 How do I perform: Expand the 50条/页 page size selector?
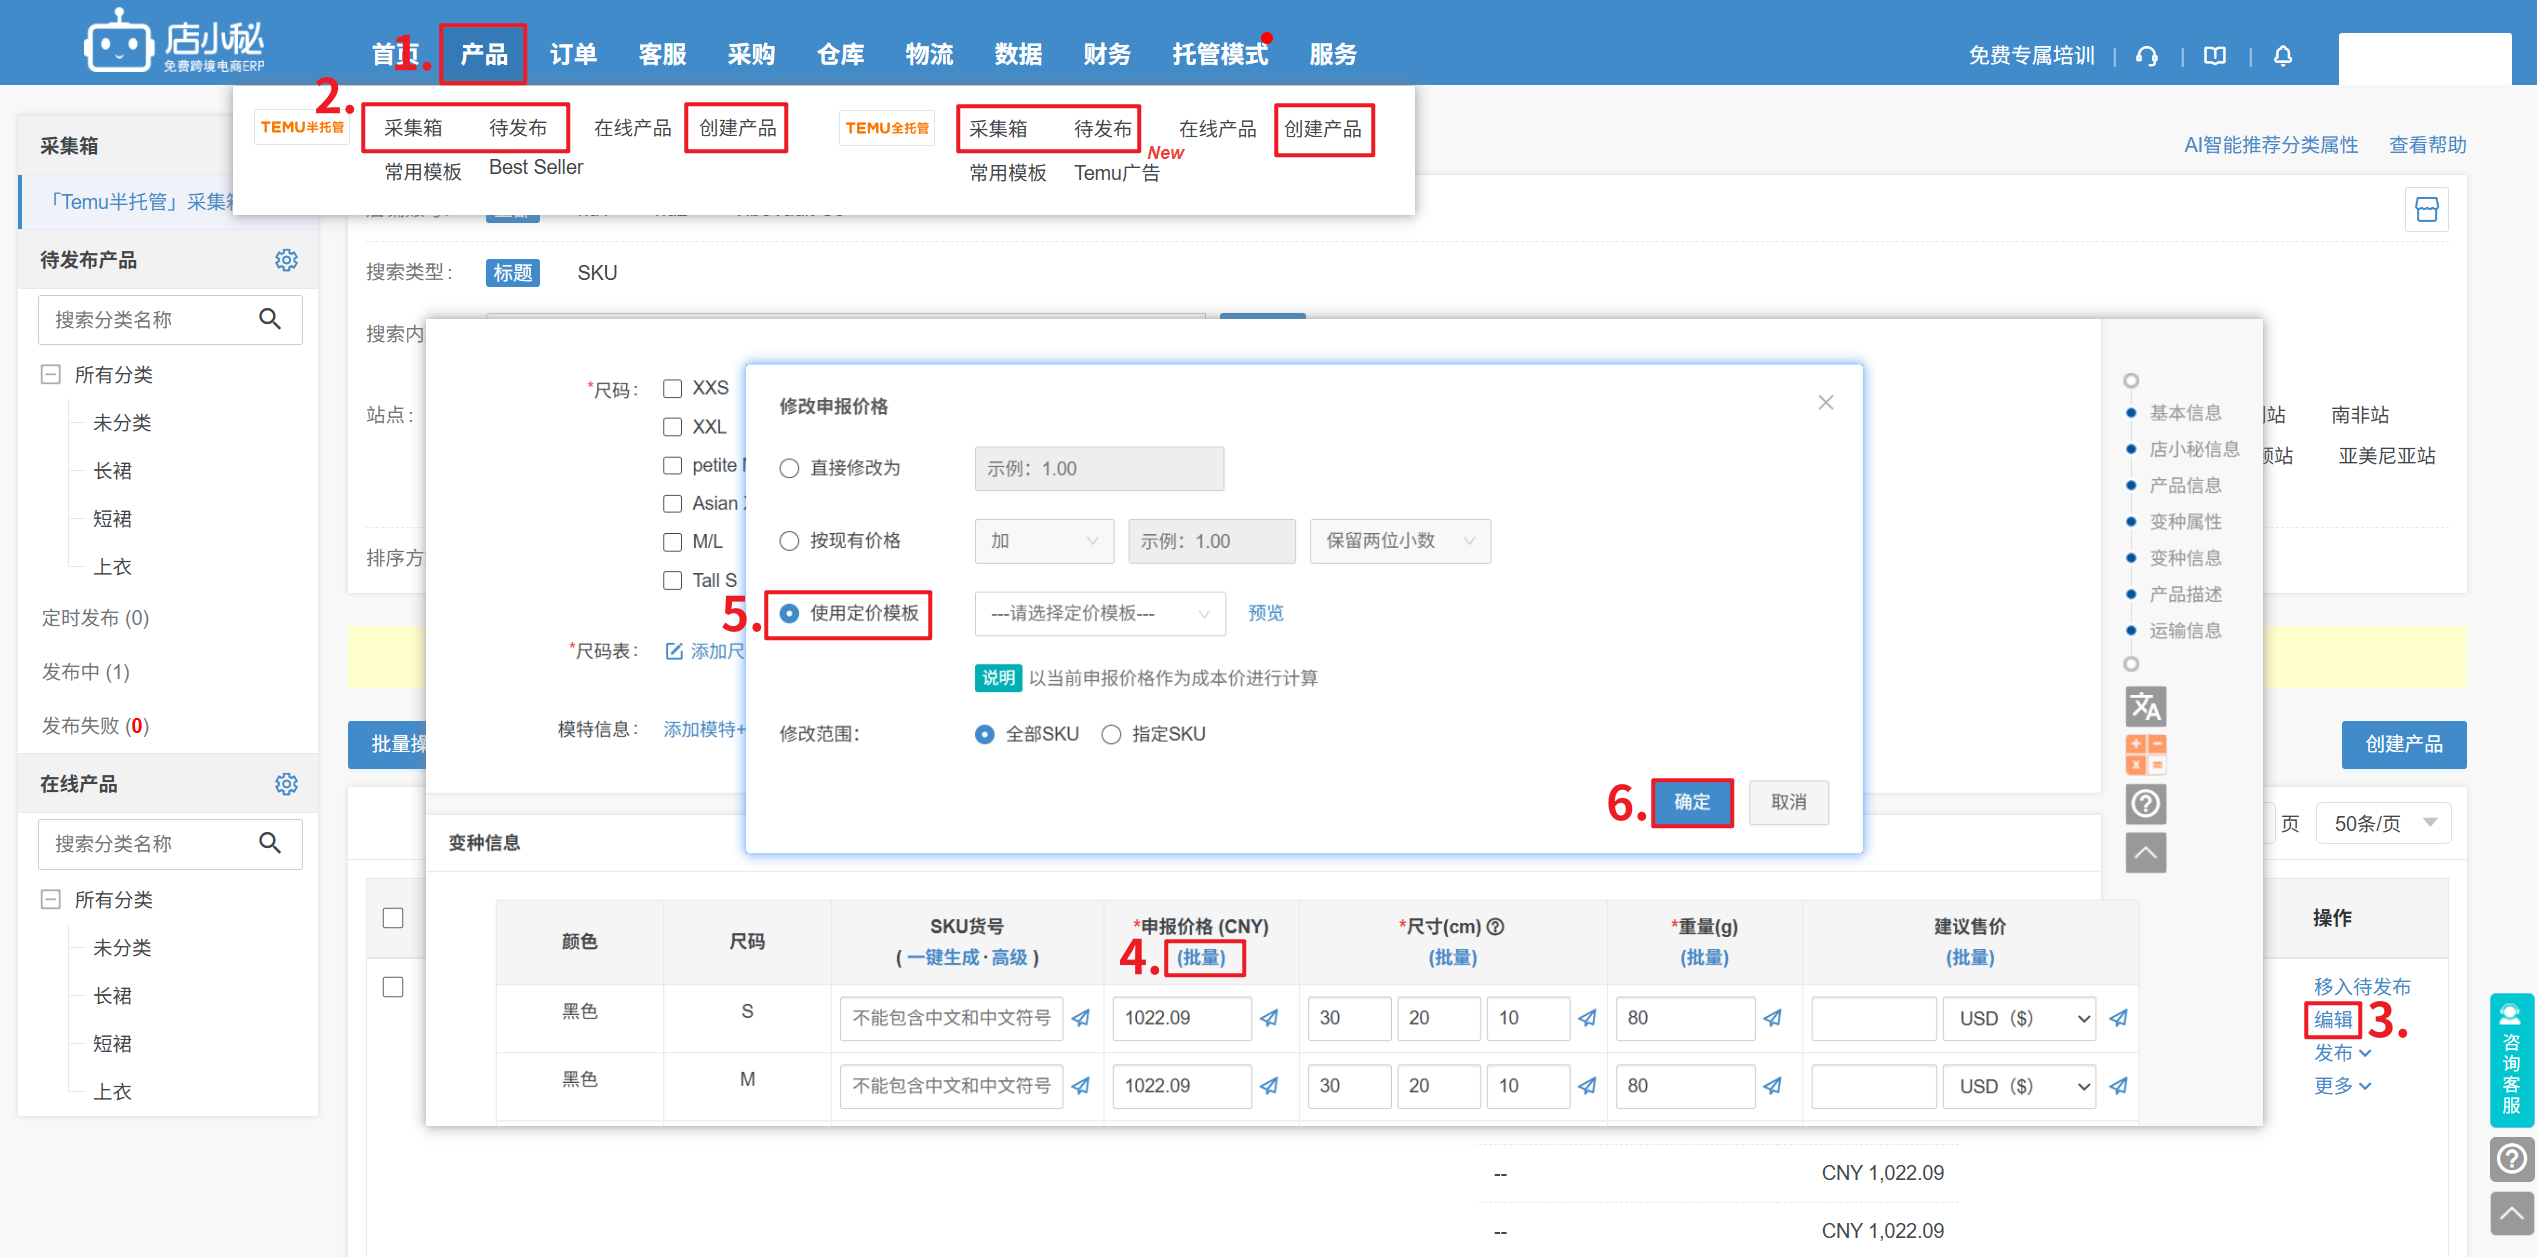[x=2382, y=823]
